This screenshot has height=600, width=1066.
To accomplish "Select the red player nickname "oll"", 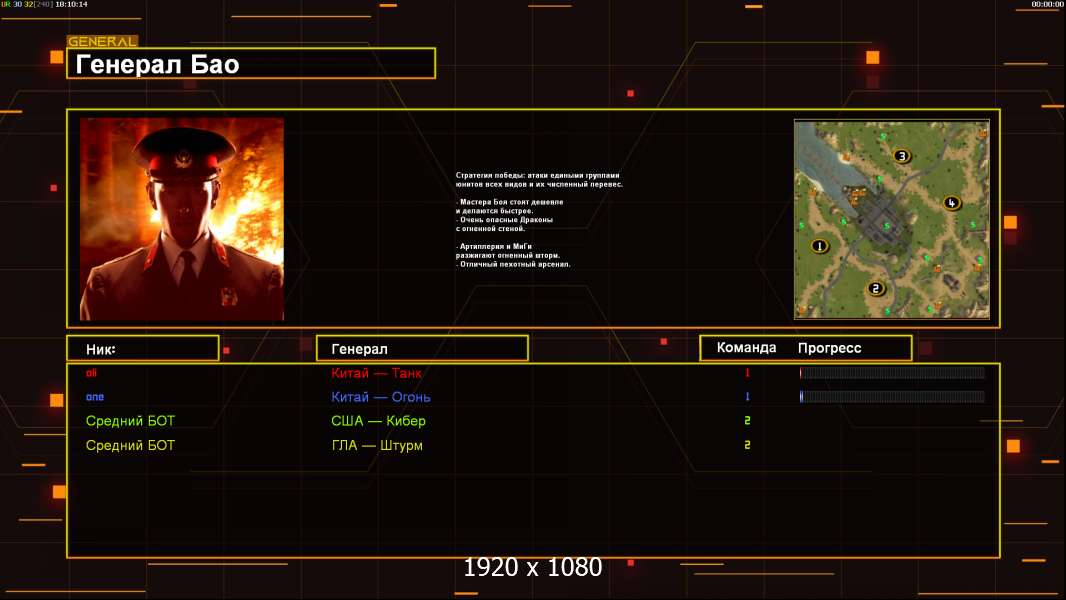I will tap(91, 372).
